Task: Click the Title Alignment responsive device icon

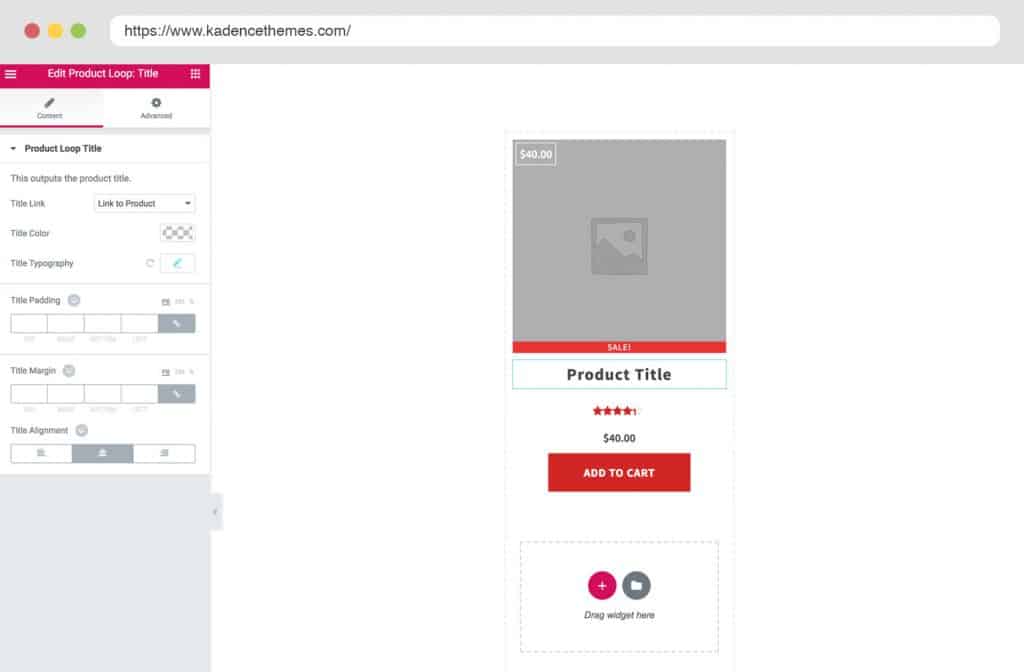Action: pos(82,430)
